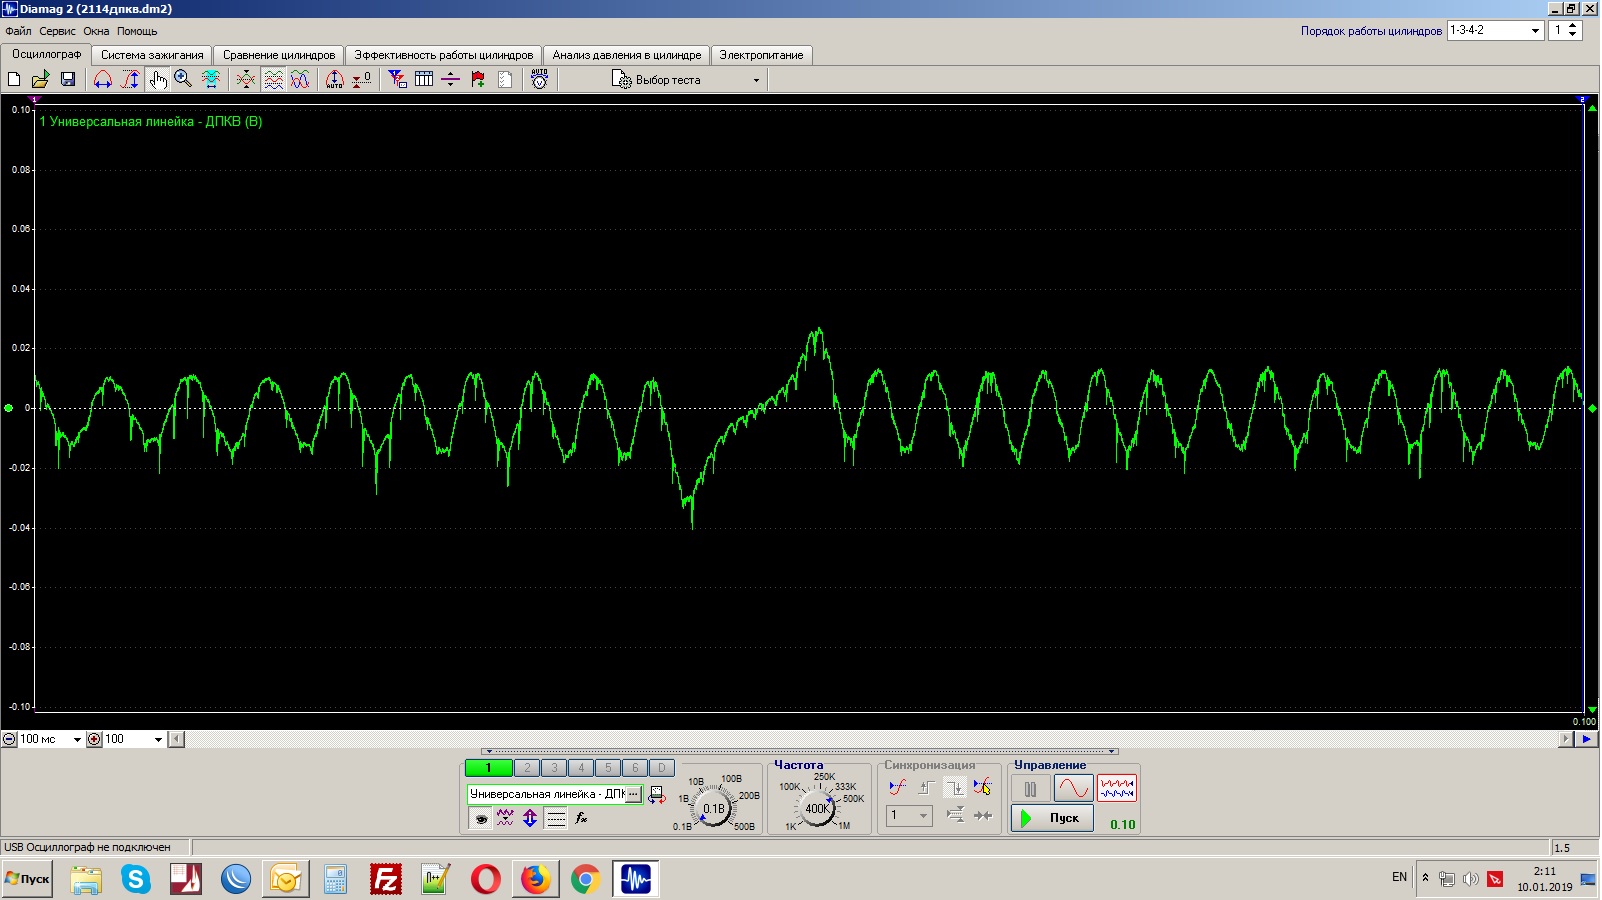Click the teal waveform stretch icon
Screen dimensions: 1602x900
[x=211, y=79]
